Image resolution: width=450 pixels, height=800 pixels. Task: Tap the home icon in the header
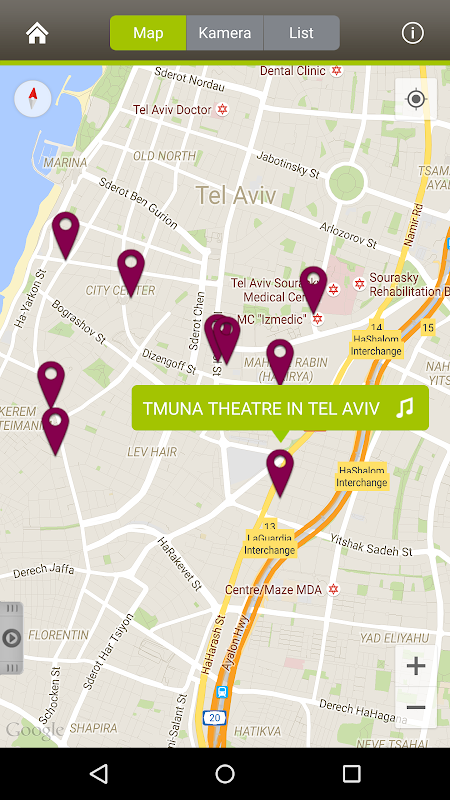click(37, 33)
